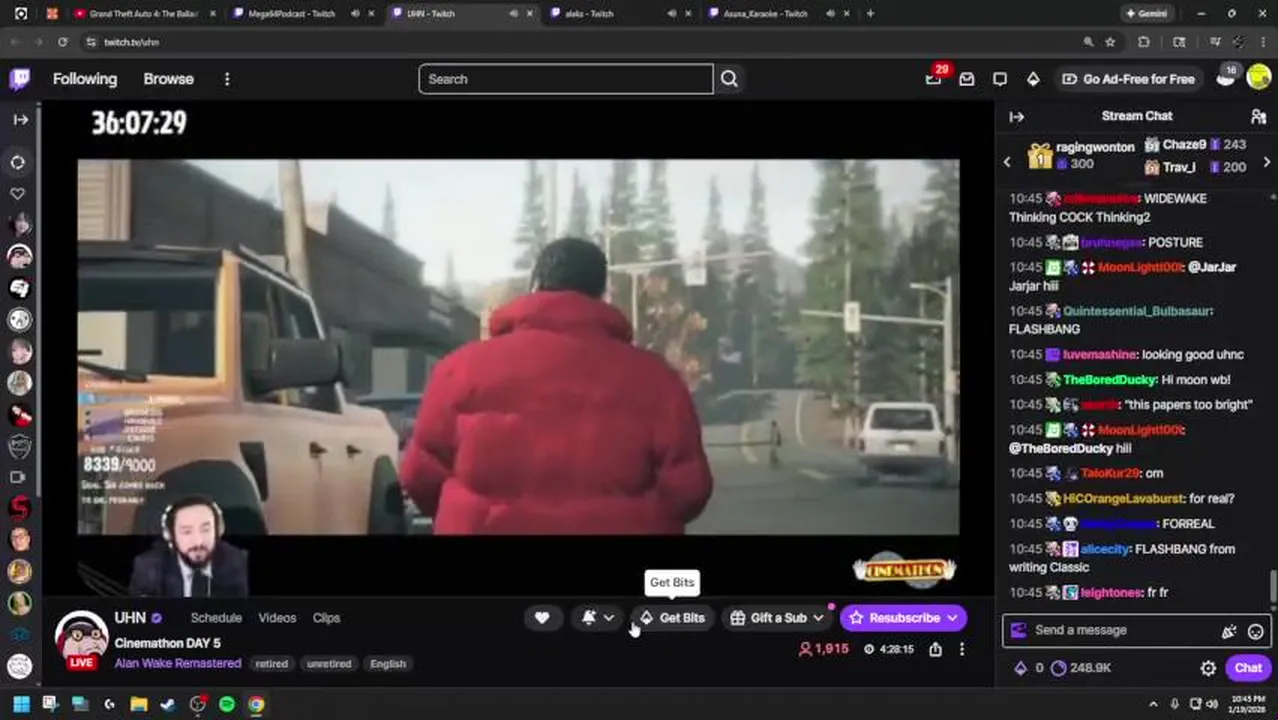Click username TheBoredDucky in chat
The image size is (1278, 720).
coord(1110,380)
